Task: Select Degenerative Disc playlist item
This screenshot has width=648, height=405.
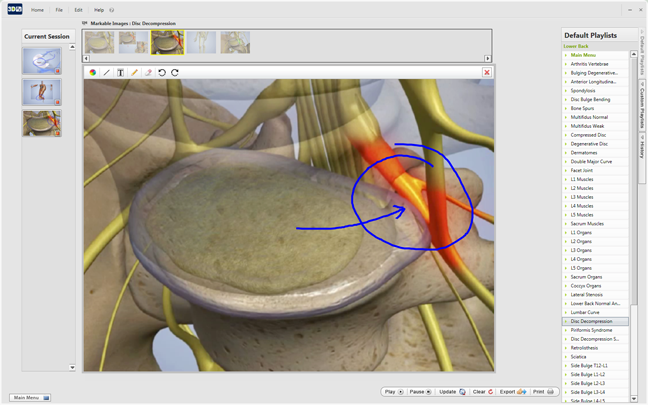Action: pos(596,144)
